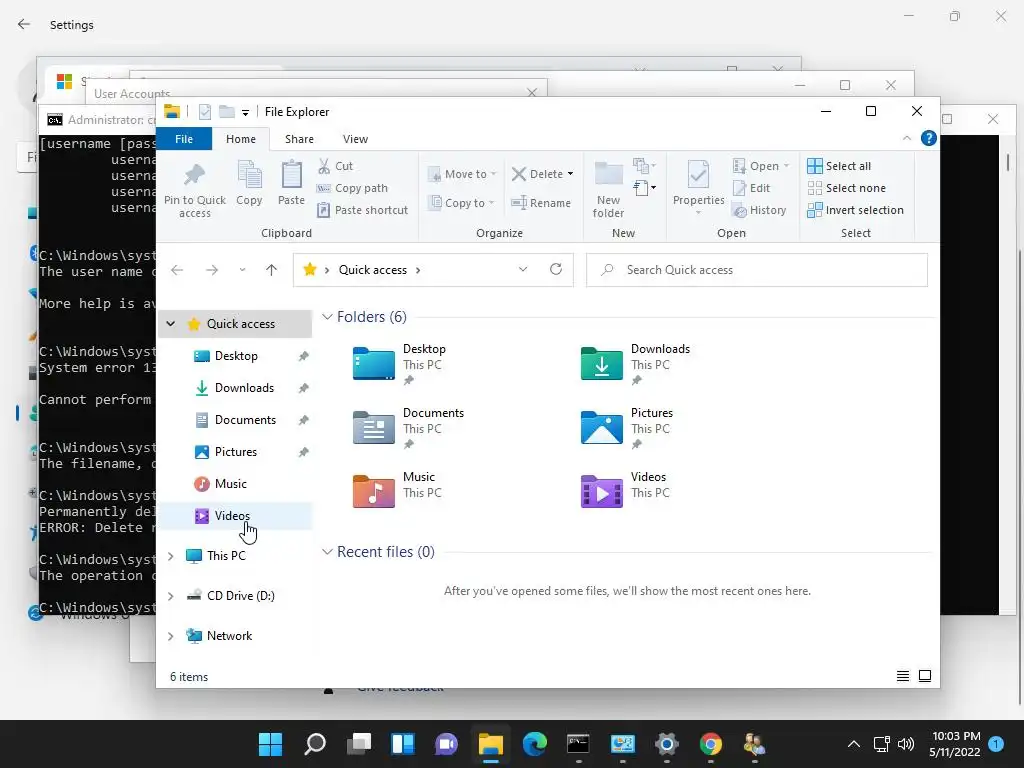Select Documents in the navigation pane

point(235,419)
